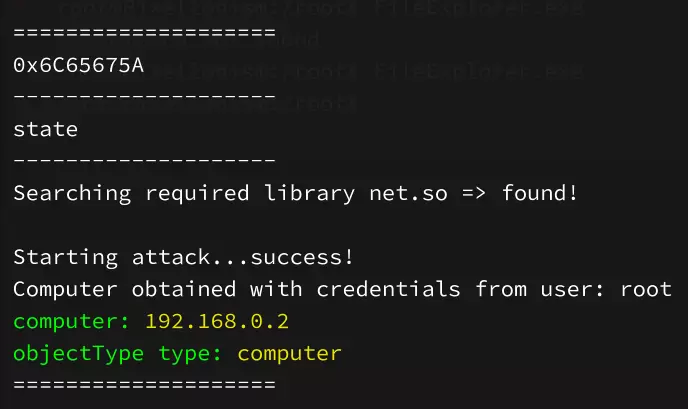
Task: Click the bottom equals-sign separator line
Action: [144, 385]
